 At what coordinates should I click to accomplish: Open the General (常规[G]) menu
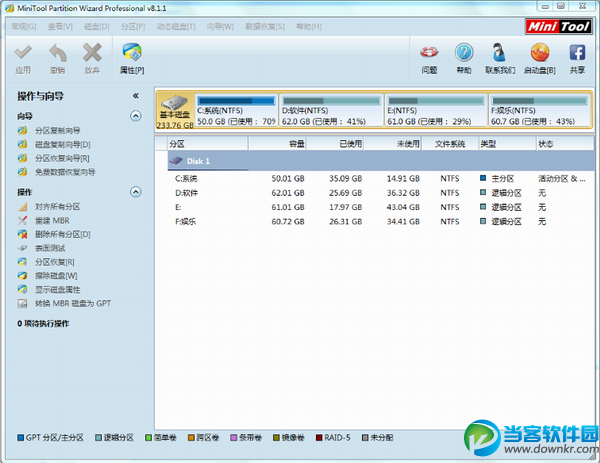coord(23,26)
